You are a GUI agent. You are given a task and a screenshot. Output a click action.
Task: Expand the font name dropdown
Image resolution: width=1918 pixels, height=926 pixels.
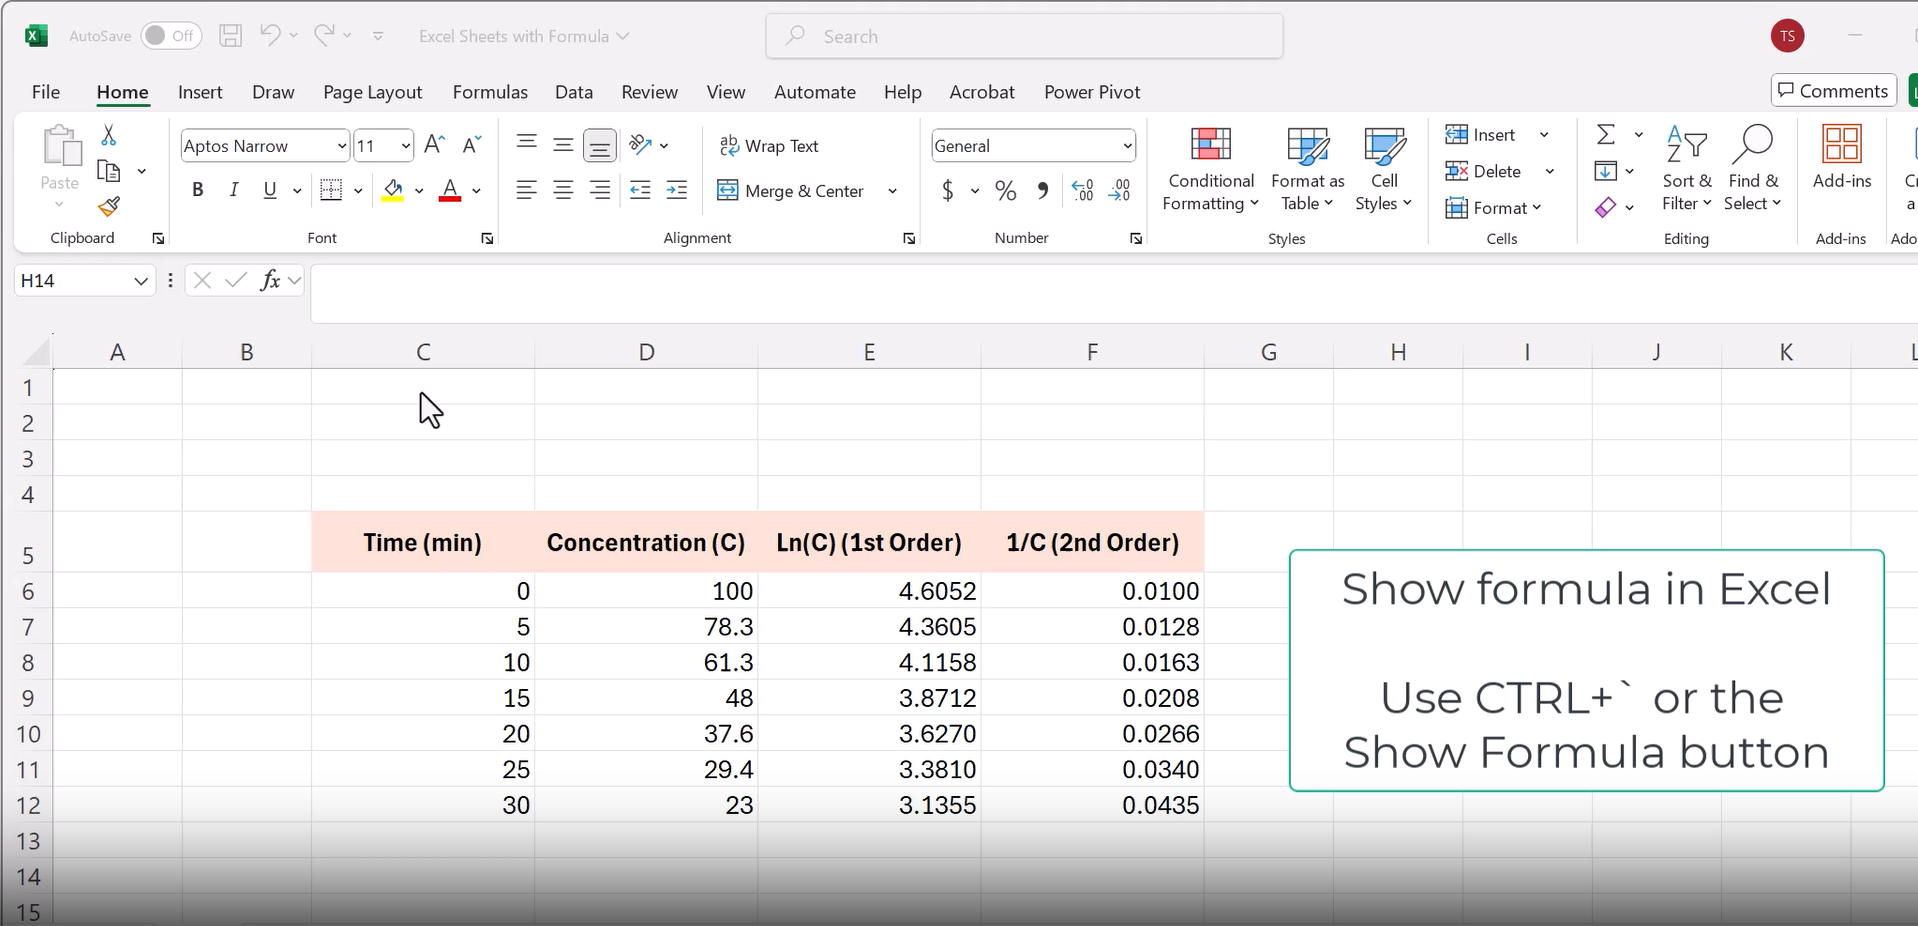(341, 146)
